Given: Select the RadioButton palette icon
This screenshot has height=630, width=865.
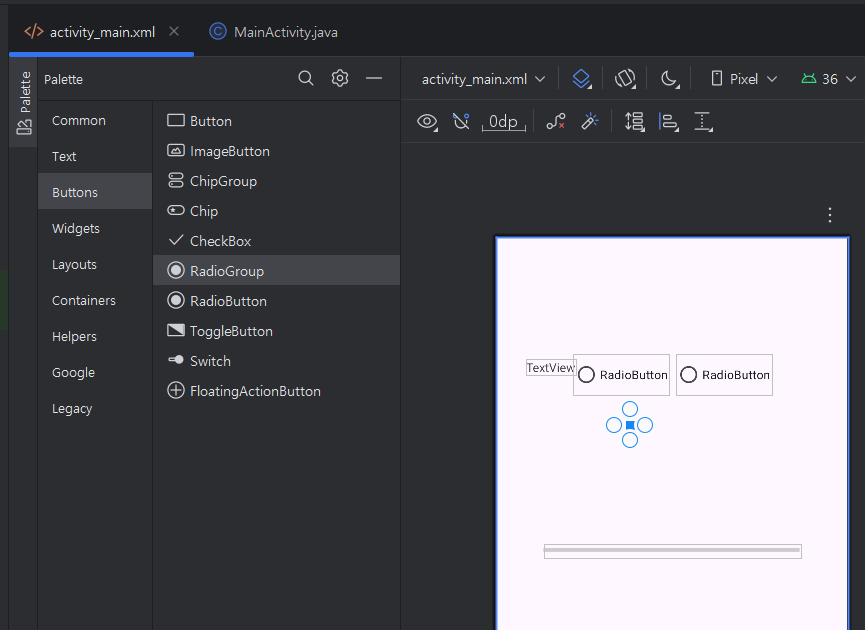Looking at the screenshot, I should point(175,300).
